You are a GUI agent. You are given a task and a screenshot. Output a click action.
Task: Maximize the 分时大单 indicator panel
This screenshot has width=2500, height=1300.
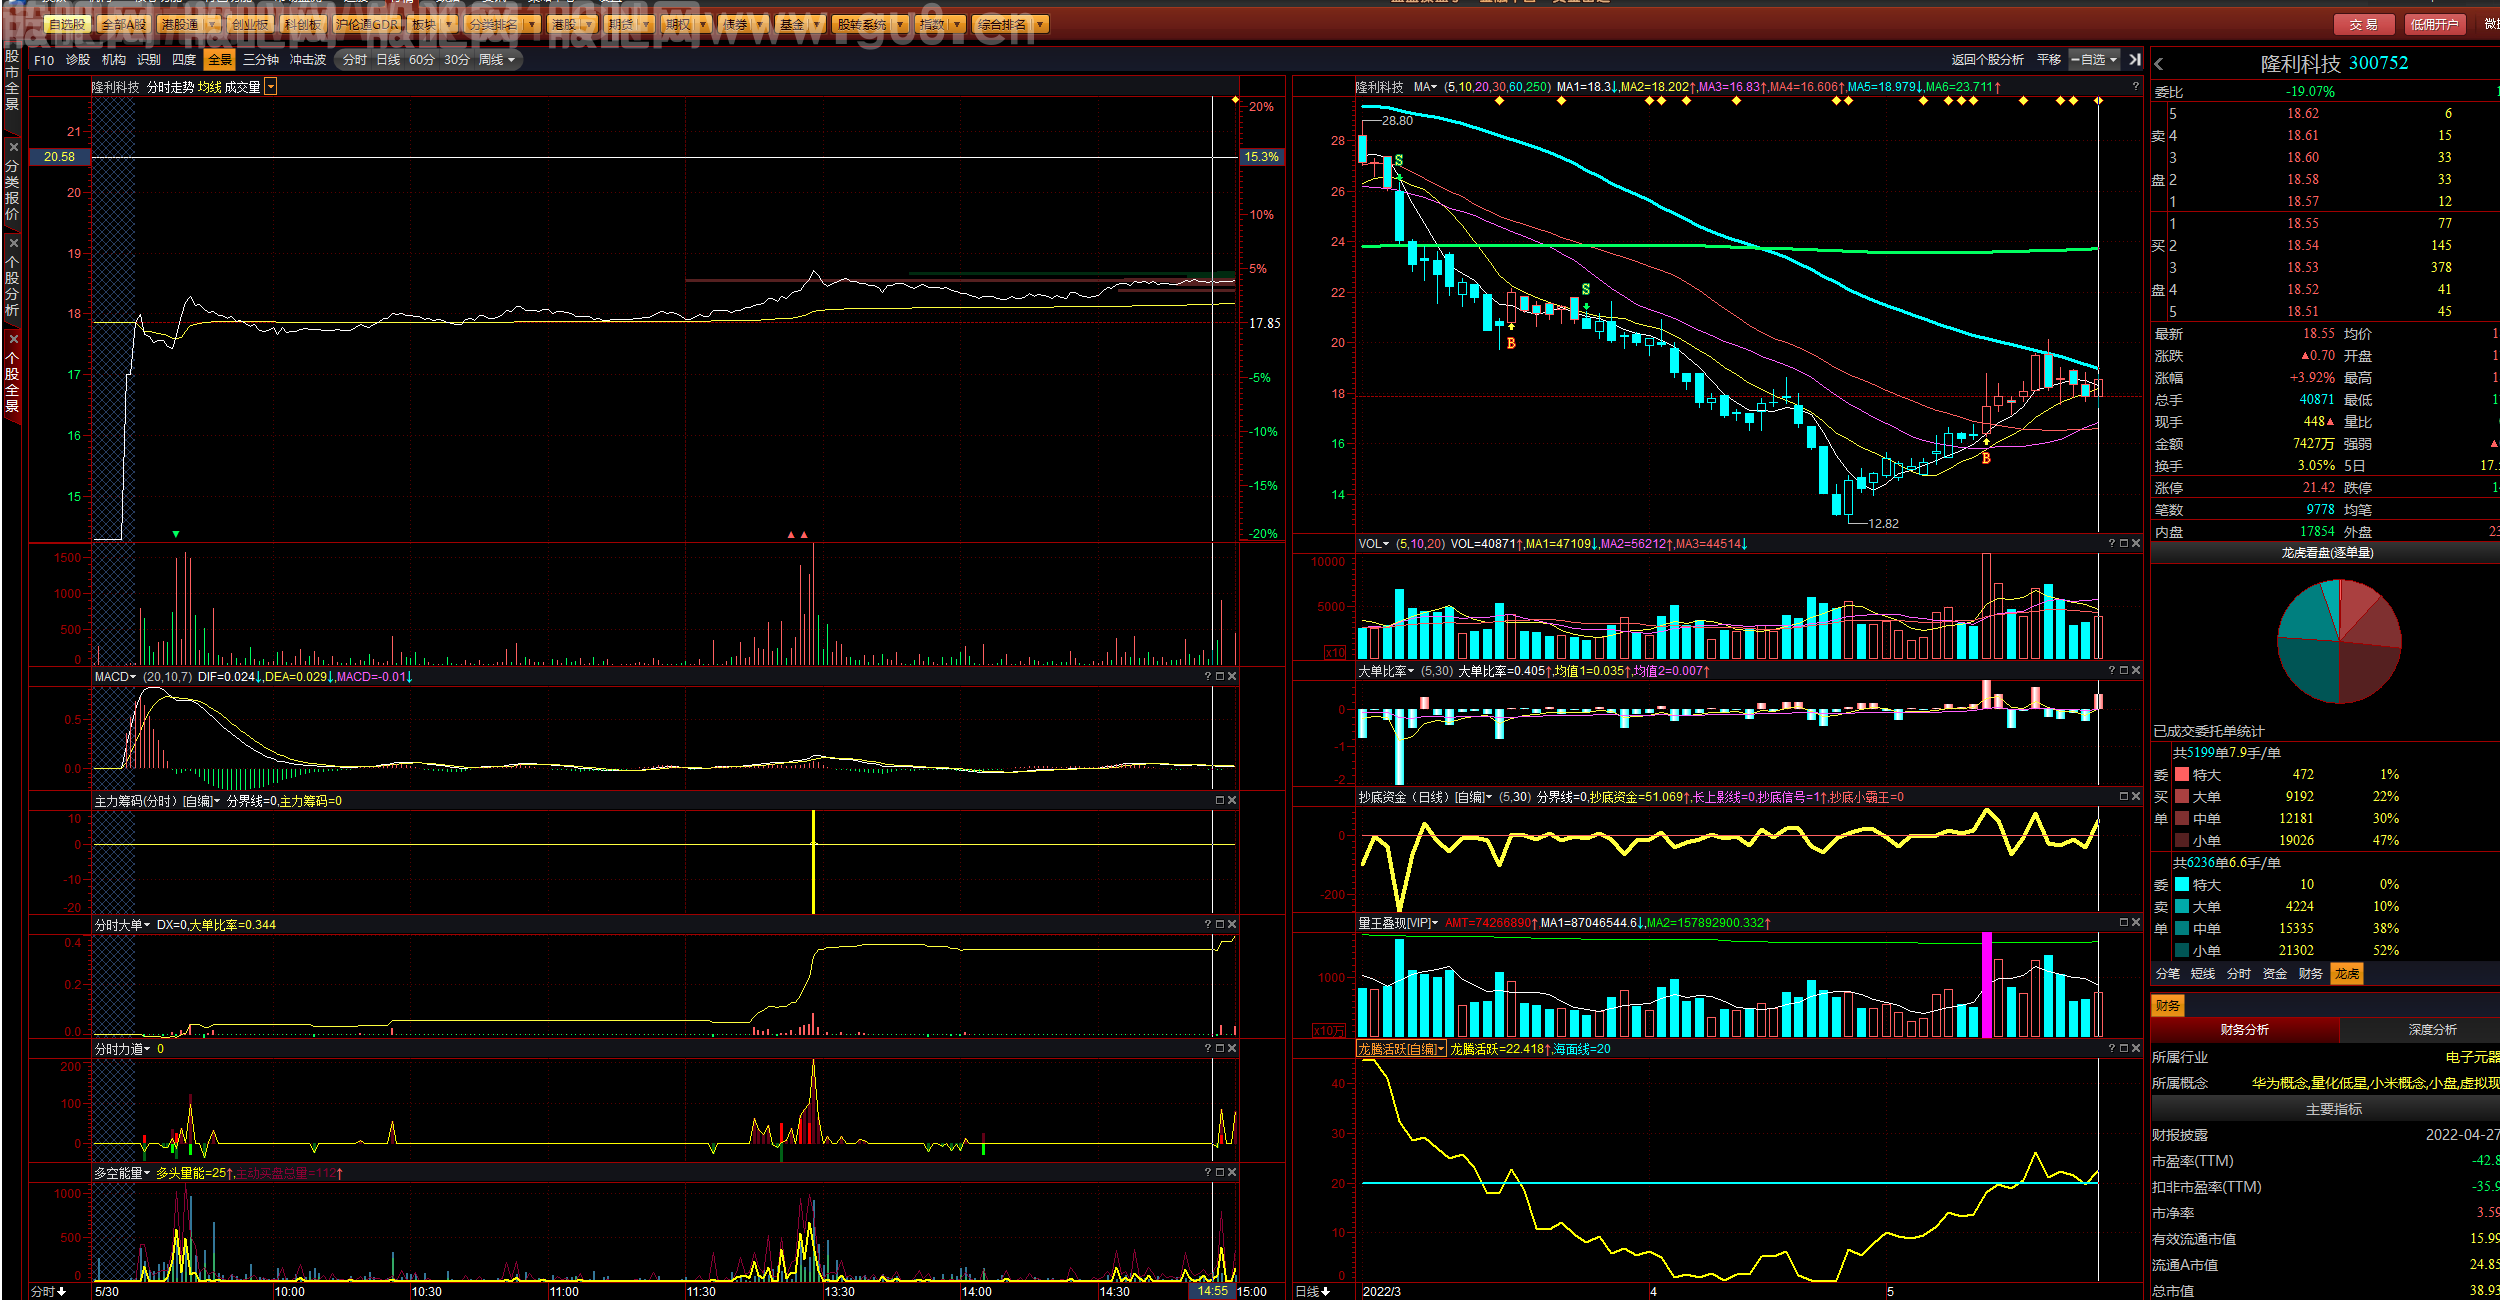(1220, 924)
